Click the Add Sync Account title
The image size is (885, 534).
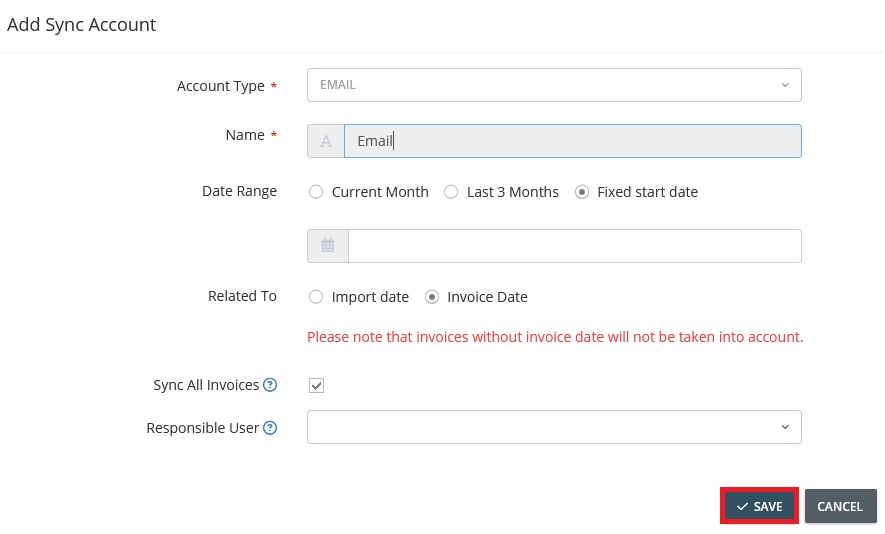tap(81, 25)
